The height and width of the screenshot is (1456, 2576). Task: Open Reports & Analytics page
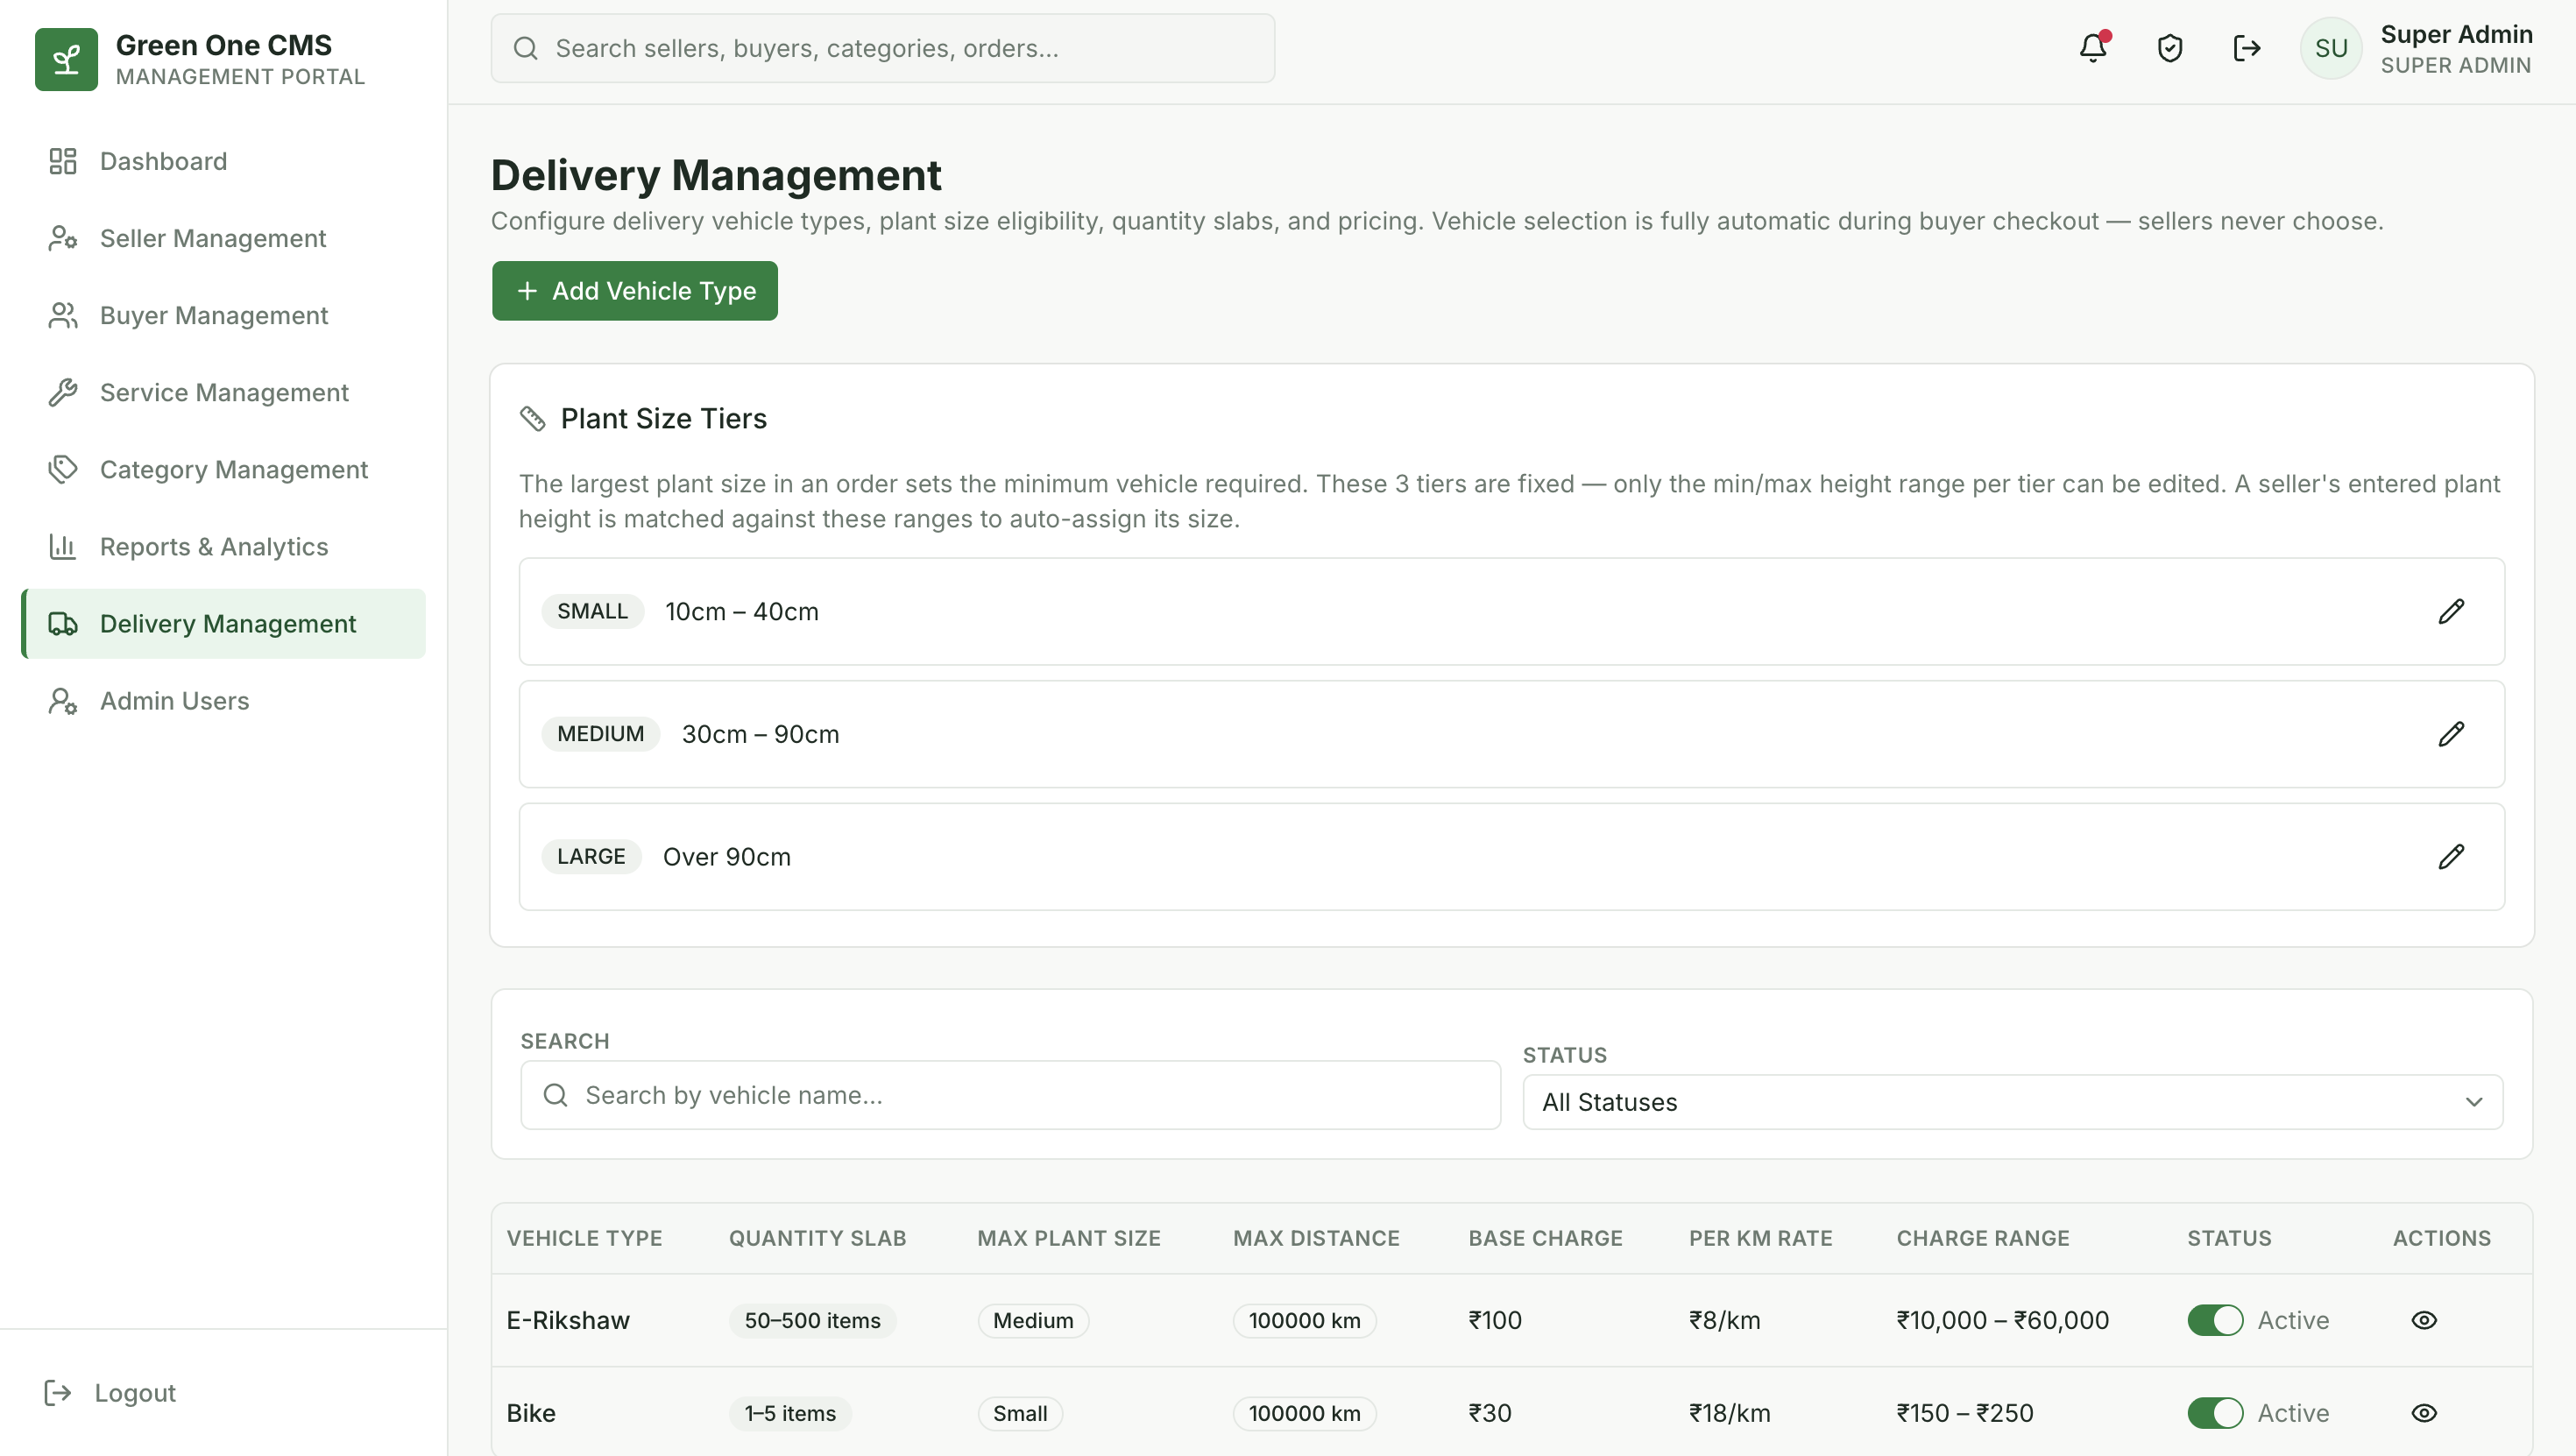(x=223, y=547)
